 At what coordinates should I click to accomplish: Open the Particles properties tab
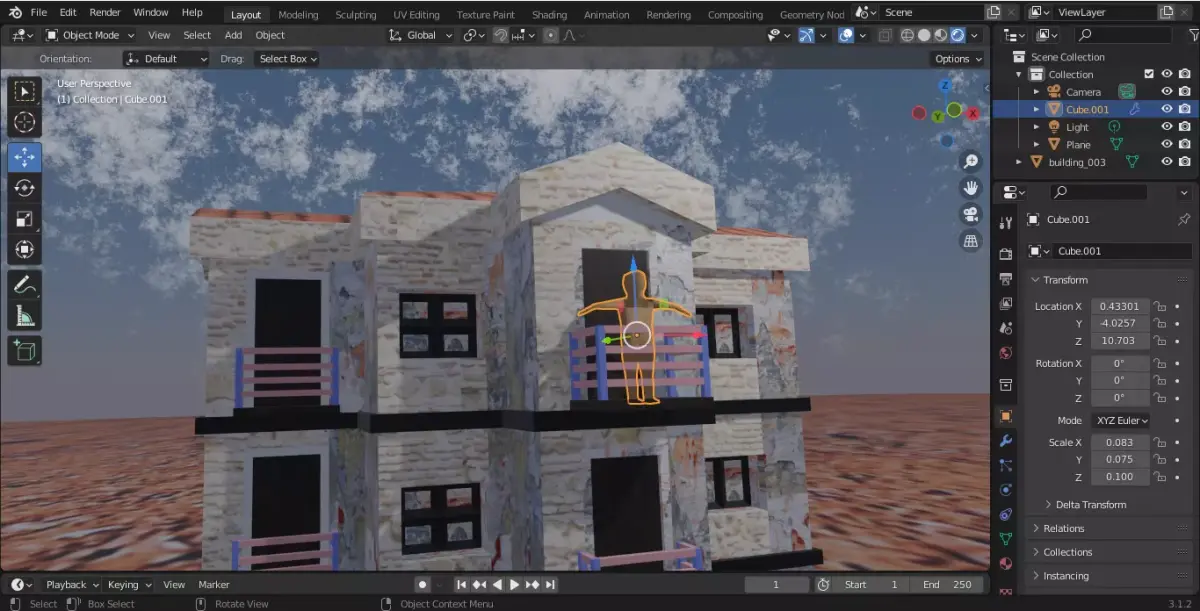[x=1006, y=465]
